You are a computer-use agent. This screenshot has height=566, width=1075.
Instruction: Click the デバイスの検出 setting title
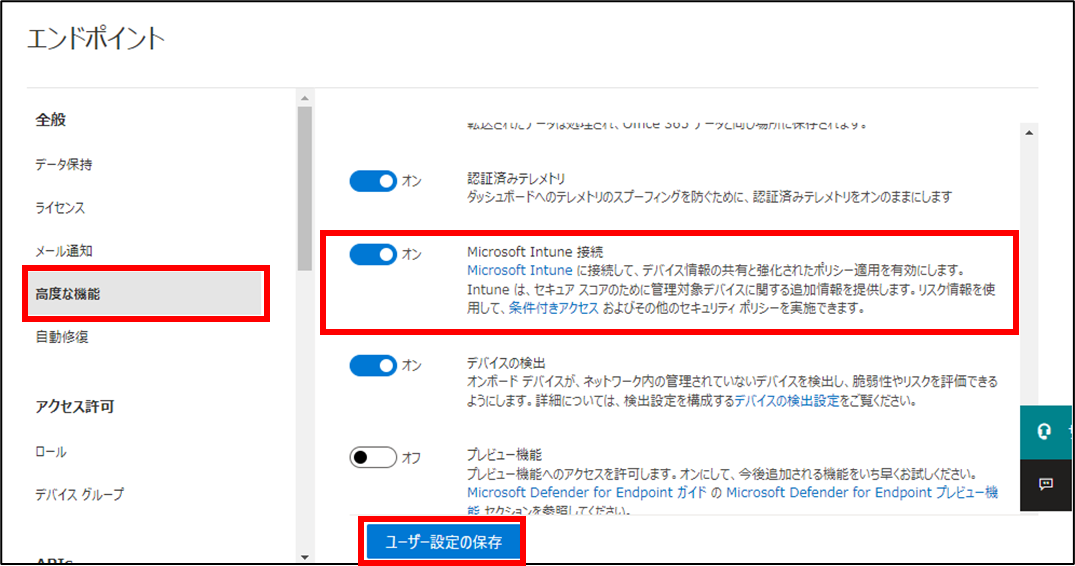(506, 362)
